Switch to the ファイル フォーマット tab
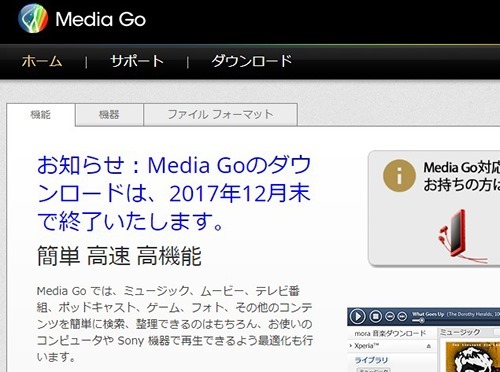Image resolution: width=500 pixels, height=372 pixels. [x=220, y=115]
